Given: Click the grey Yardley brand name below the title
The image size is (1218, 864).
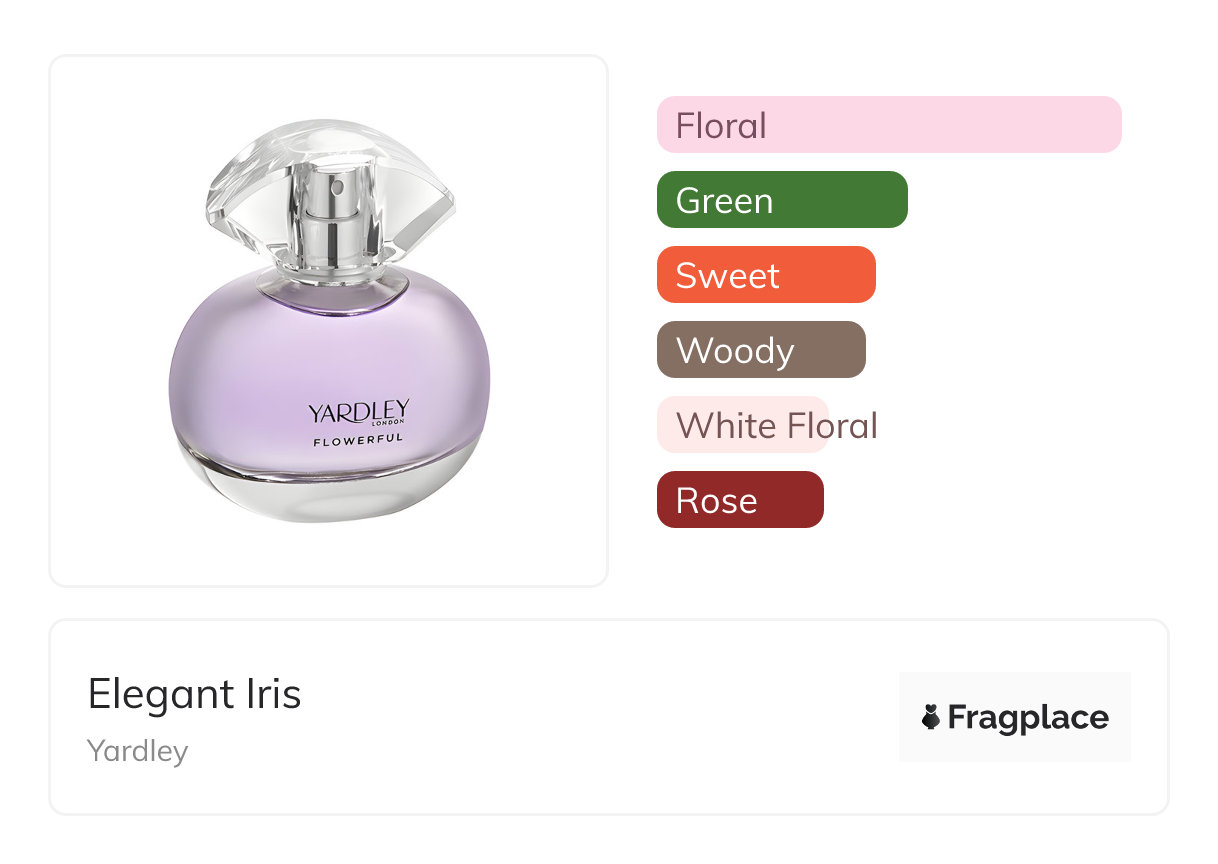Looking at the screenshot, I should pos(137,750).
